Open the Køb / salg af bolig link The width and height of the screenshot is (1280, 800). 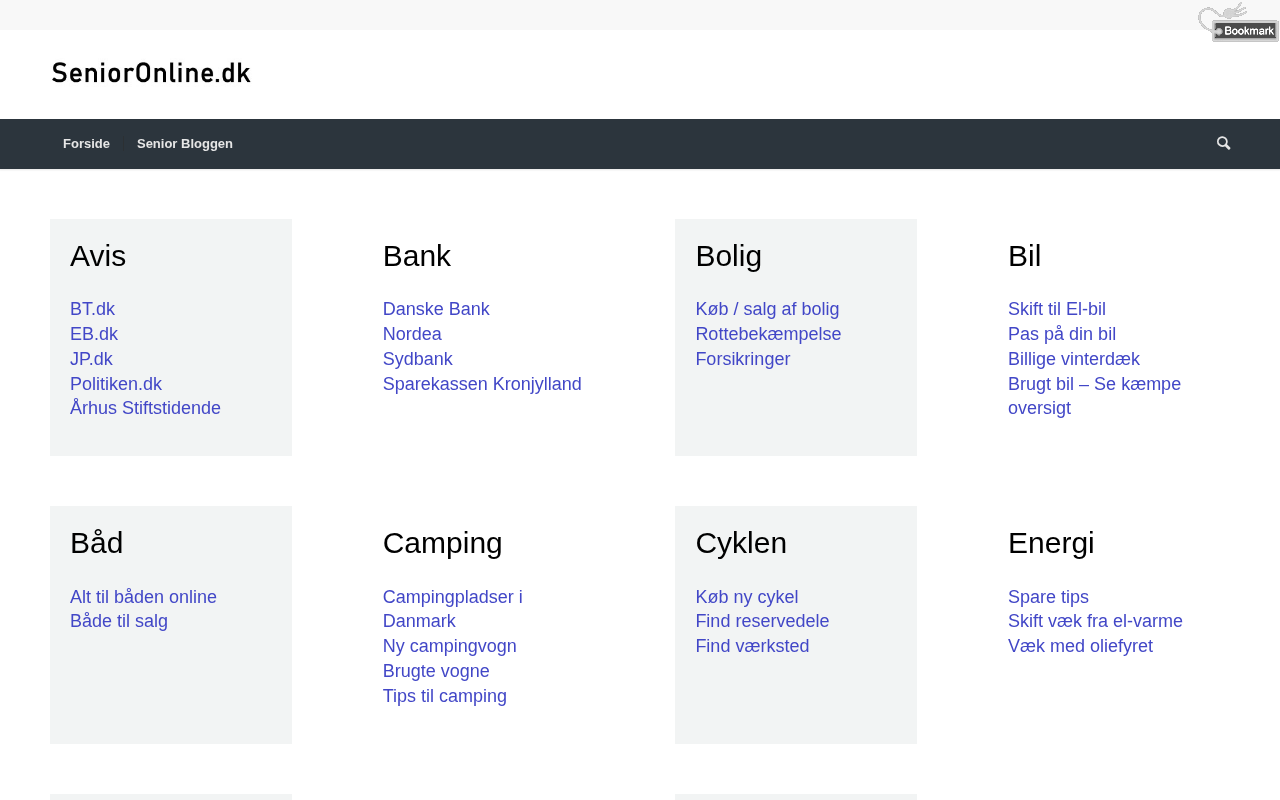click(x=767, y=310)
